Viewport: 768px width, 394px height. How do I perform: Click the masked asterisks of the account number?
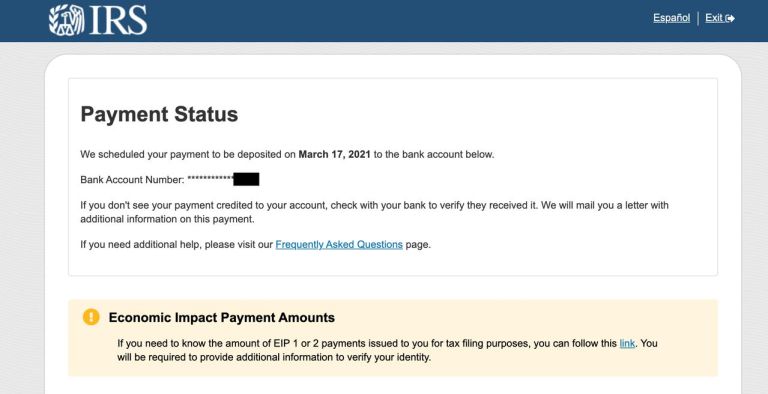[x=211, y=178]
